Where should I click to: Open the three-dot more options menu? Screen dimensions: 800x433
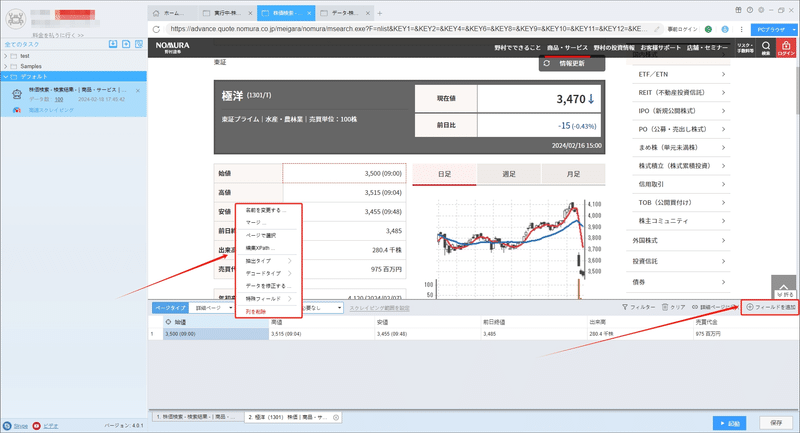pyautogui.click(x=741, y=29)
